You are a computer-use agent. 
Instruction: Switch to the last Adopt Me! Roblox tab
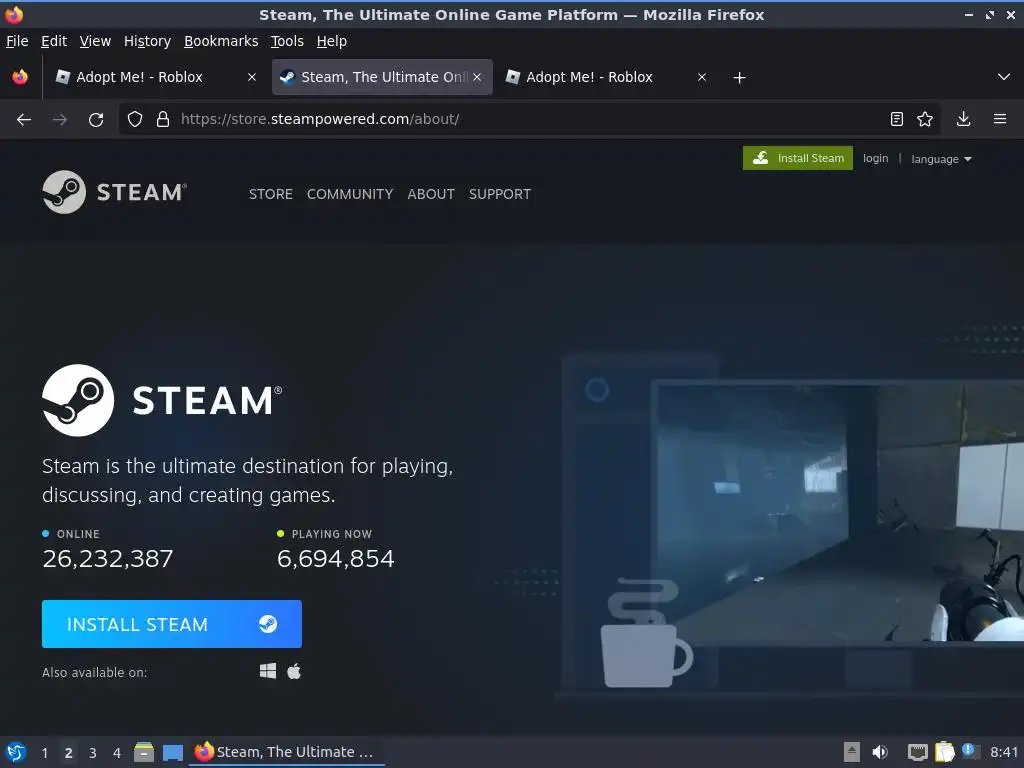(x=607, y=77)
